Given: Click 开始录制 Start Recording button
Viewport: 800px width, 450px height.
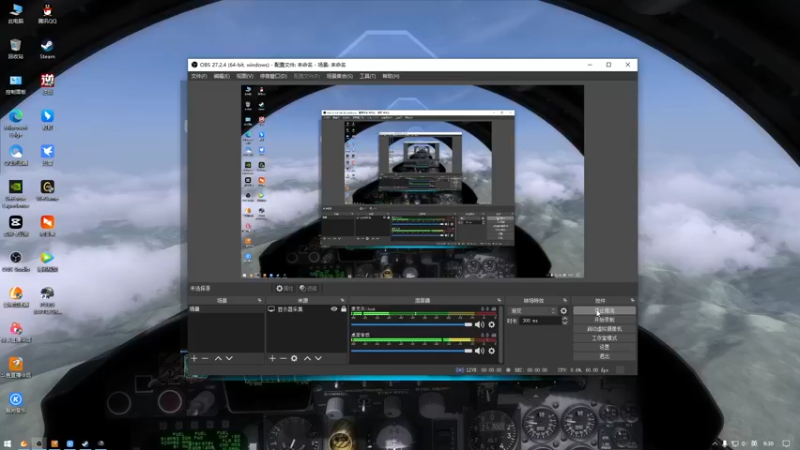Looking at the screenshot, I should pyautogui.click(x=605, y=320).
